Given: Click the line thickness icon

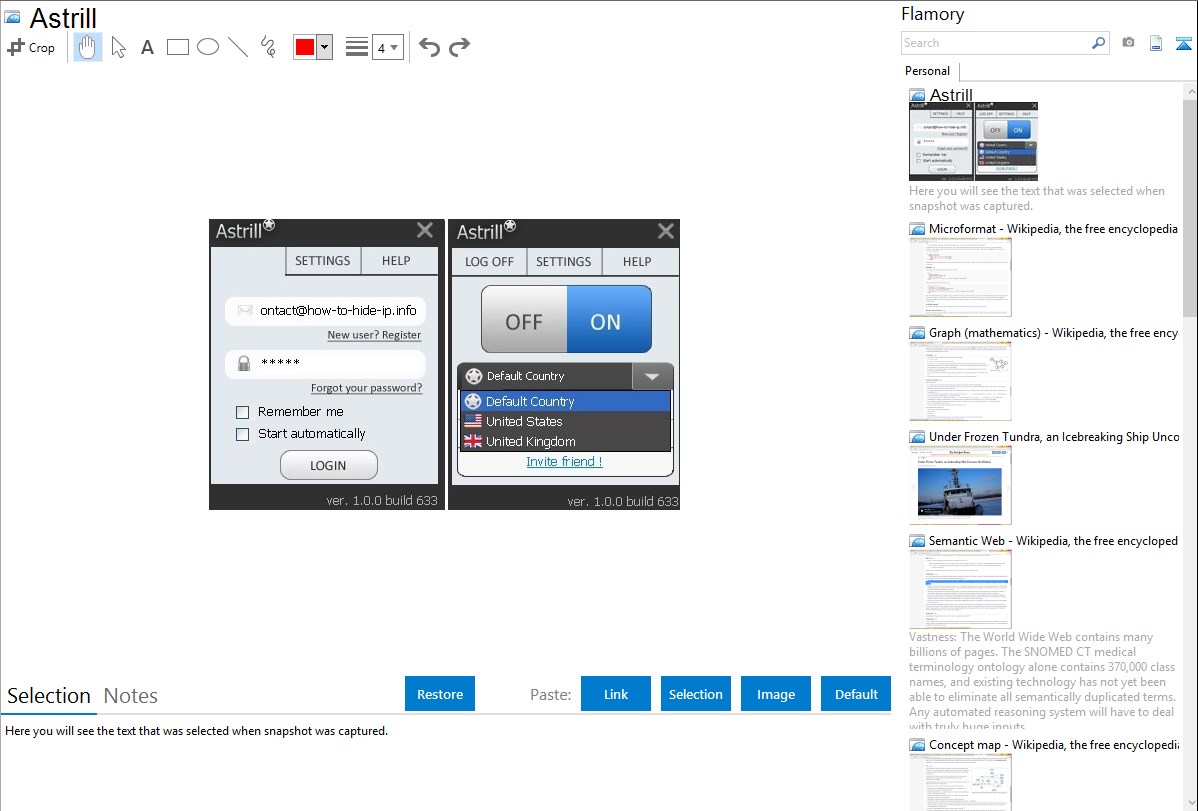Looking at the screenshot, I should (356, 47).
